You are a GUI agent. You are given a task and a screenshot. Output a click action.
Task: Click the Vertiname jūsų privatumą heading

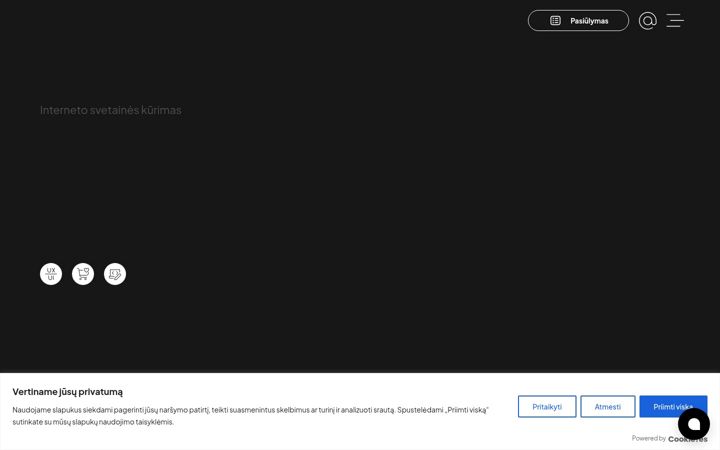[68, 392]
